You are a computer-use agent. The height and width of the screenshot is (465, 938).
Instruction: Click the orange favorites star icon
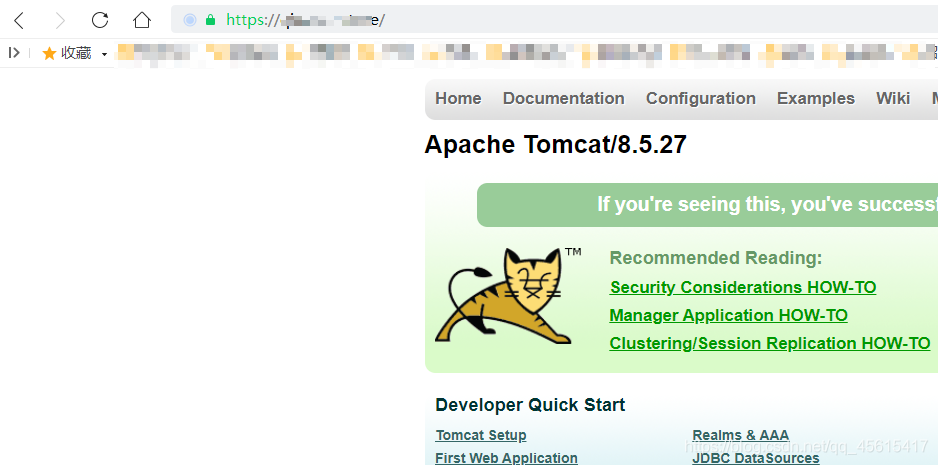tap(49, 54)
